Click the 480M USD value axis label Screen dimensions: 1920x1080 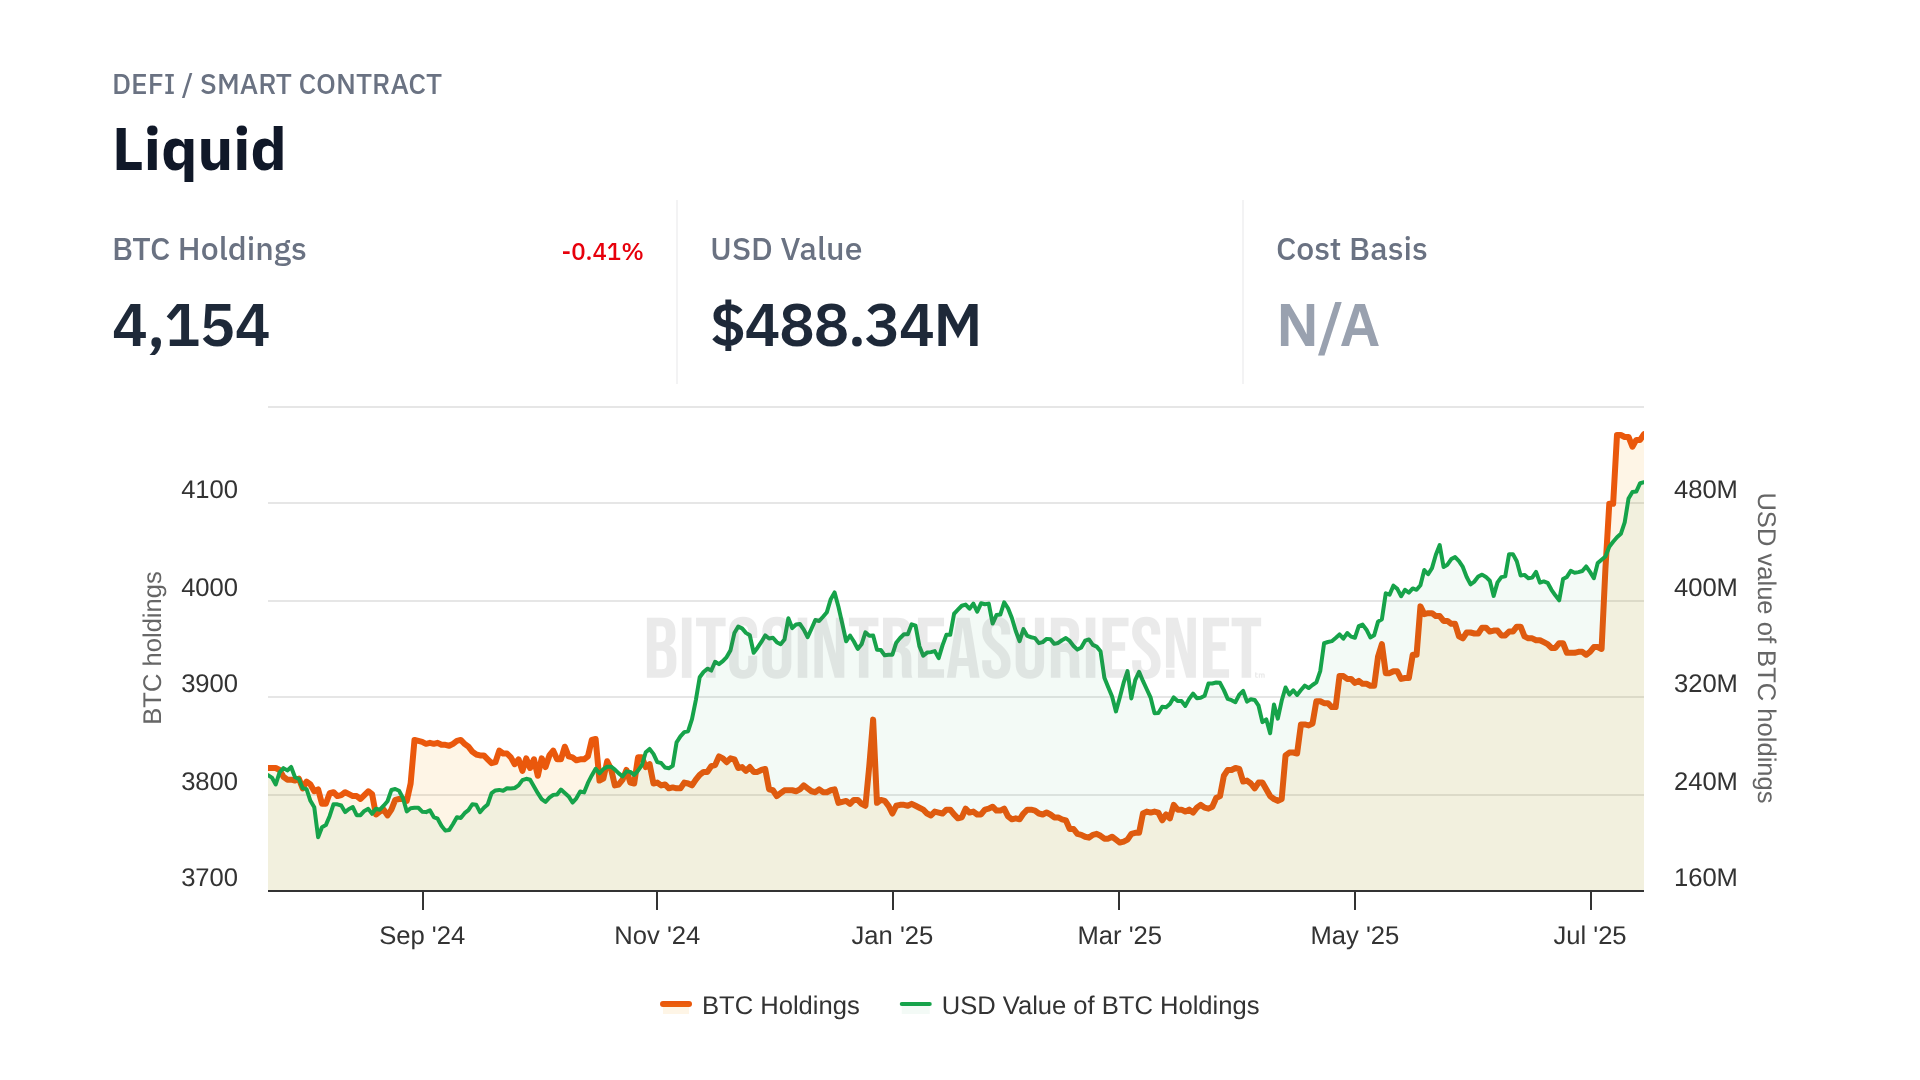tap(1705, 490)
